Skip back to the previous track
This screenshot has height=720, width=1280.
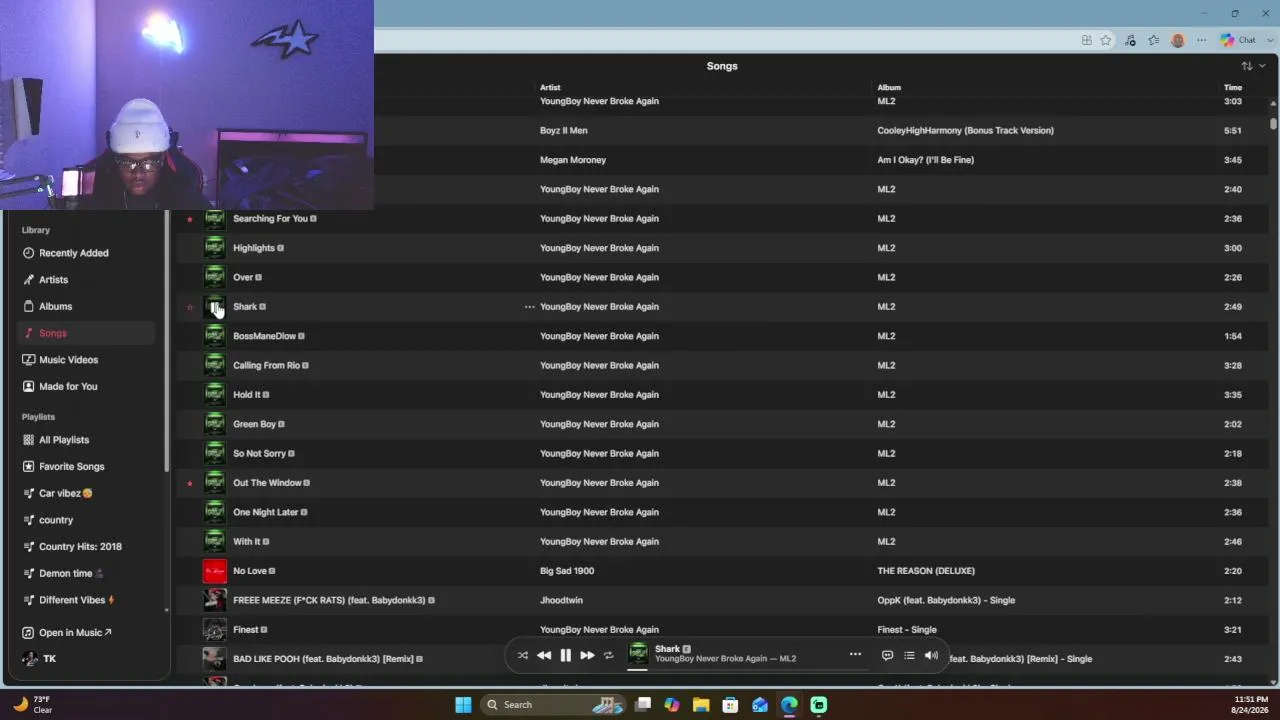[543, 656]
